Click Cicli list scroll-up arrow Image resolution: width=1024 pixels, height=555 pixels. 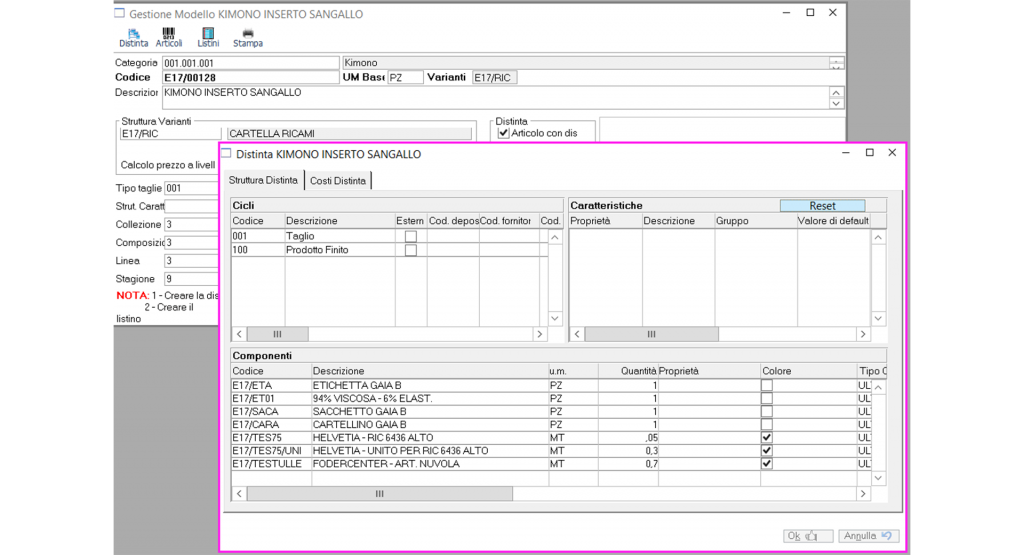click(554, 238)
